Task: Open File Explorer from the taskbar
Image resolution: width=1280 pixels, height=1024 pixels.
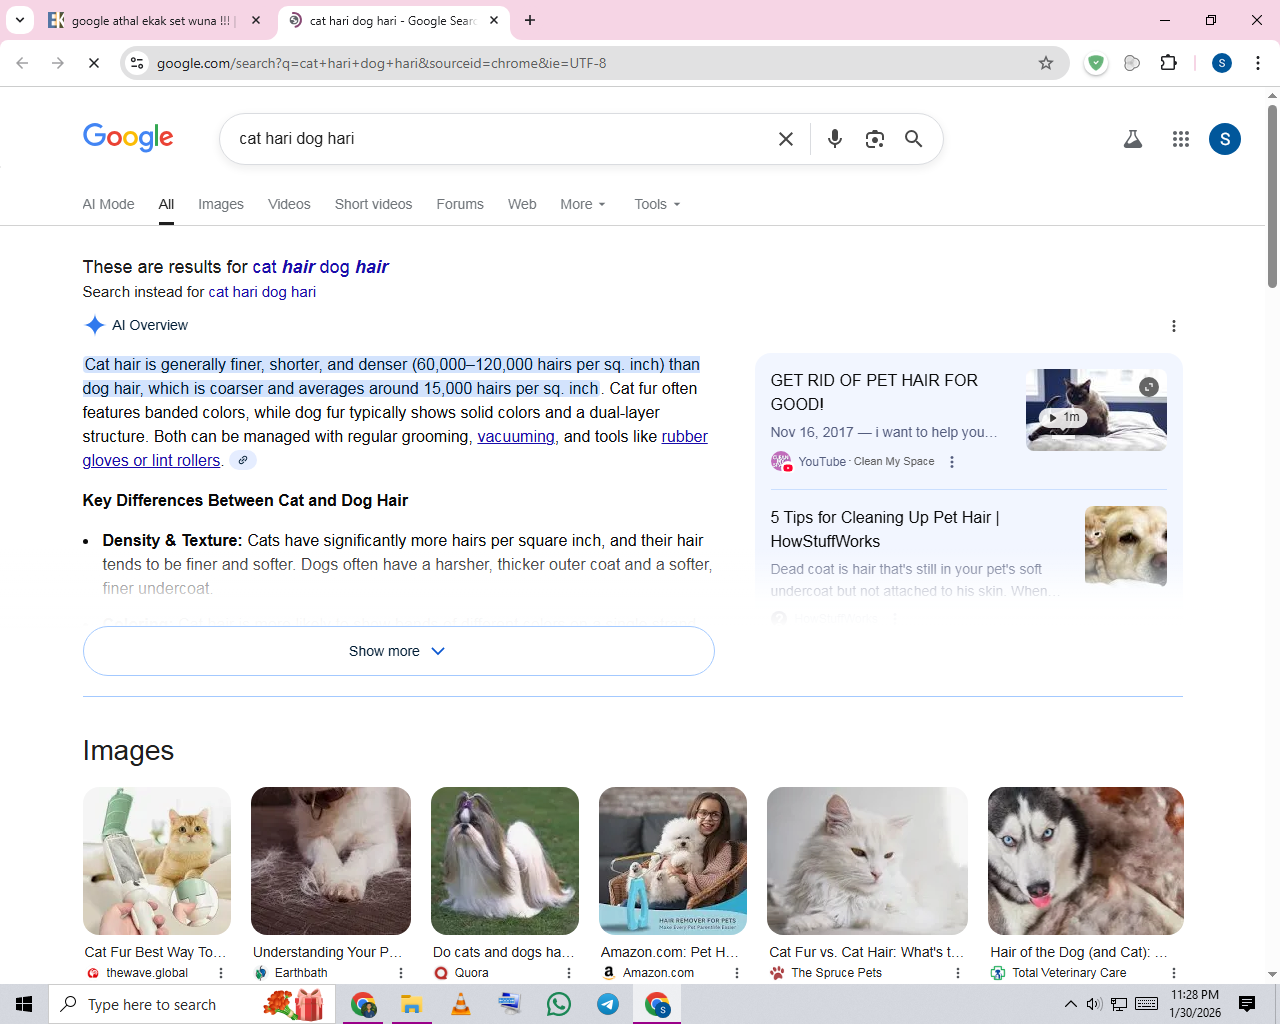Action: [411, 1004]
